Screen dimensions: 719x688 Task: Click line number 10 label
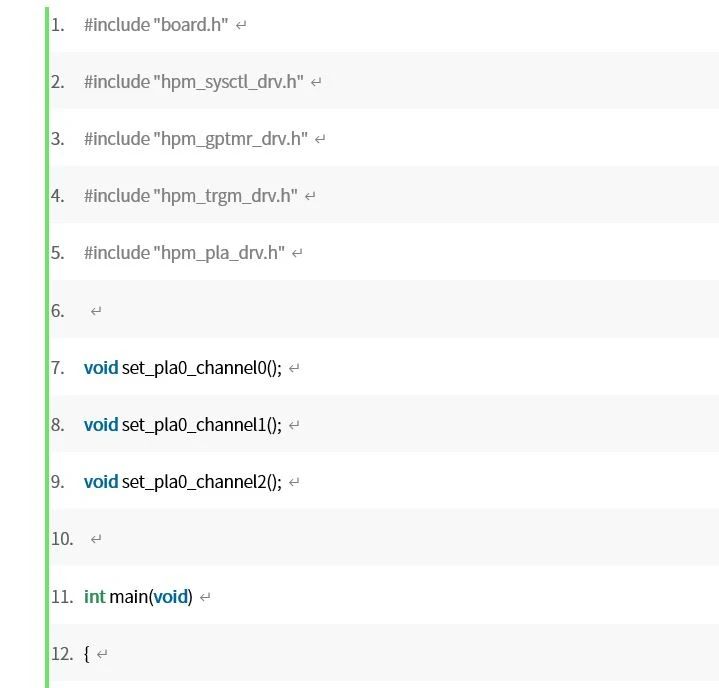[x=62, y=538]
